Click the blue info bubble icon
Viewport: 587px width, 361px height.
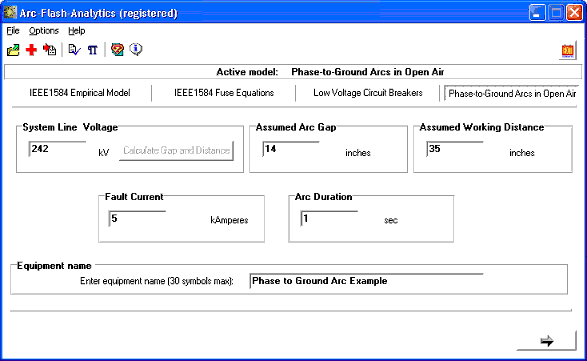(x=136, y=49)
